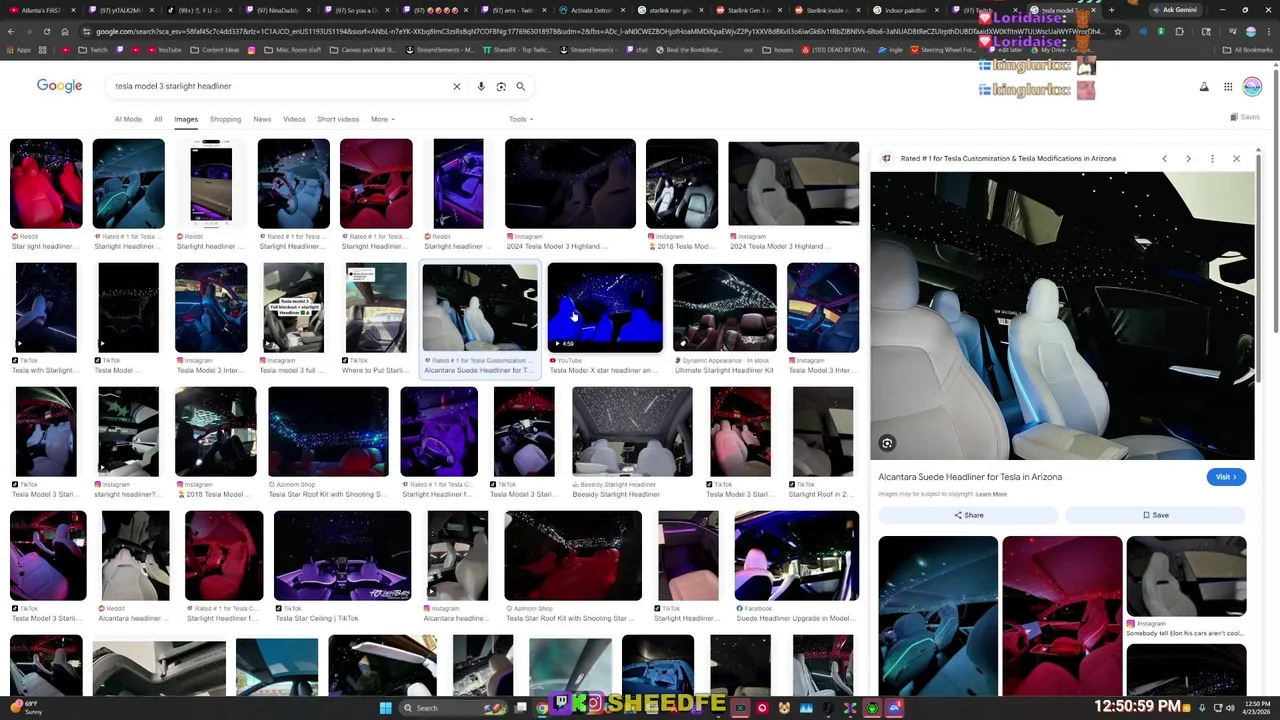Click the Visit button in preview
The height and width of the screenshot is (720, 1280).
click(1226, 477)
